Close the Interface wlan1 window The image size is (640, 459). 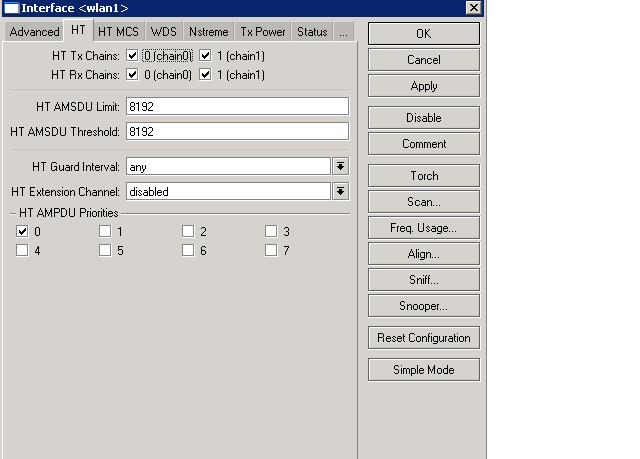[x=473, y=7]
